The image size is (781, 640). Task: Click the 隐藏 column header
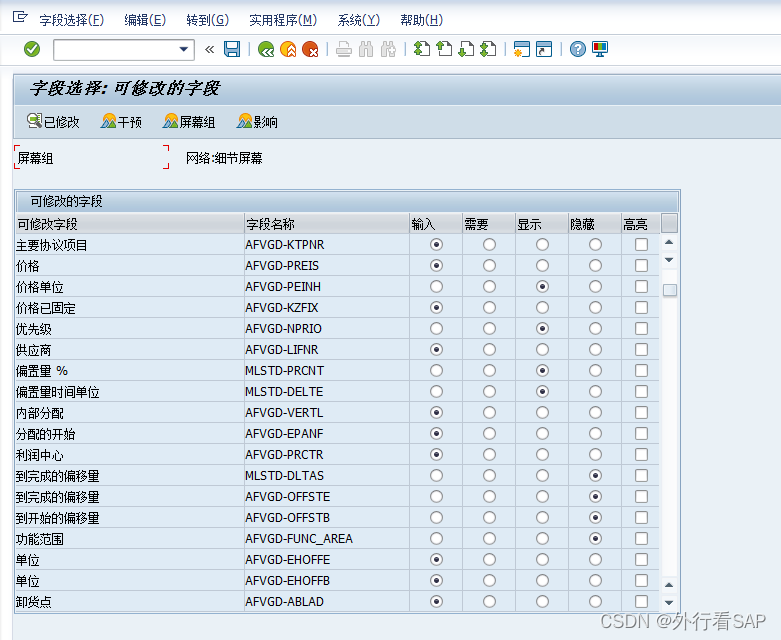tap(595, 224)
